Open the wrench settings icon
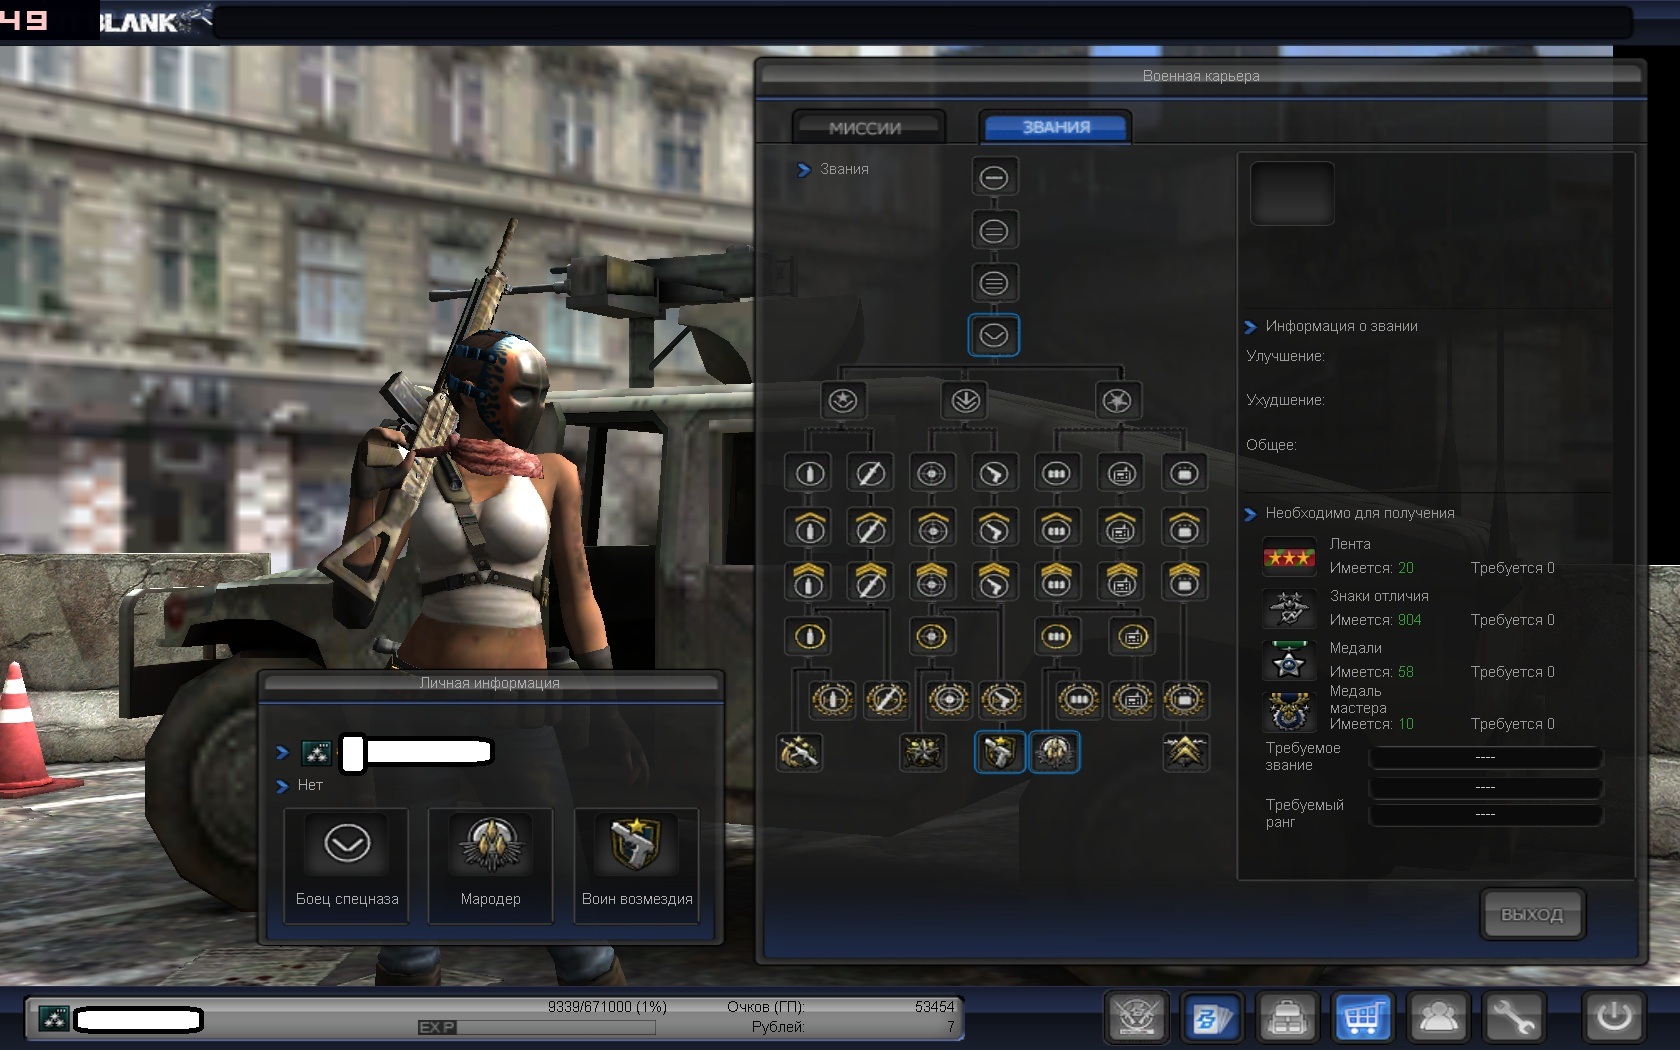 coord(1513,1018)
